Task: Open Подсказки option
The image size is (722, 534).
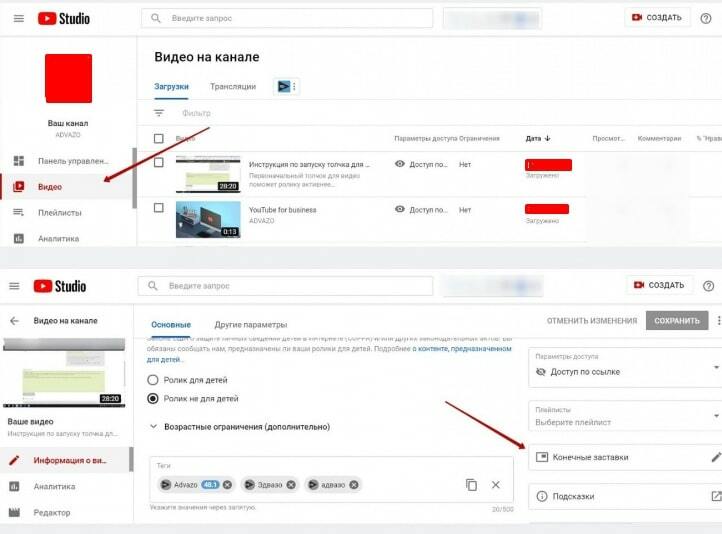Action: pyautogui.click(x=625, y=496)
